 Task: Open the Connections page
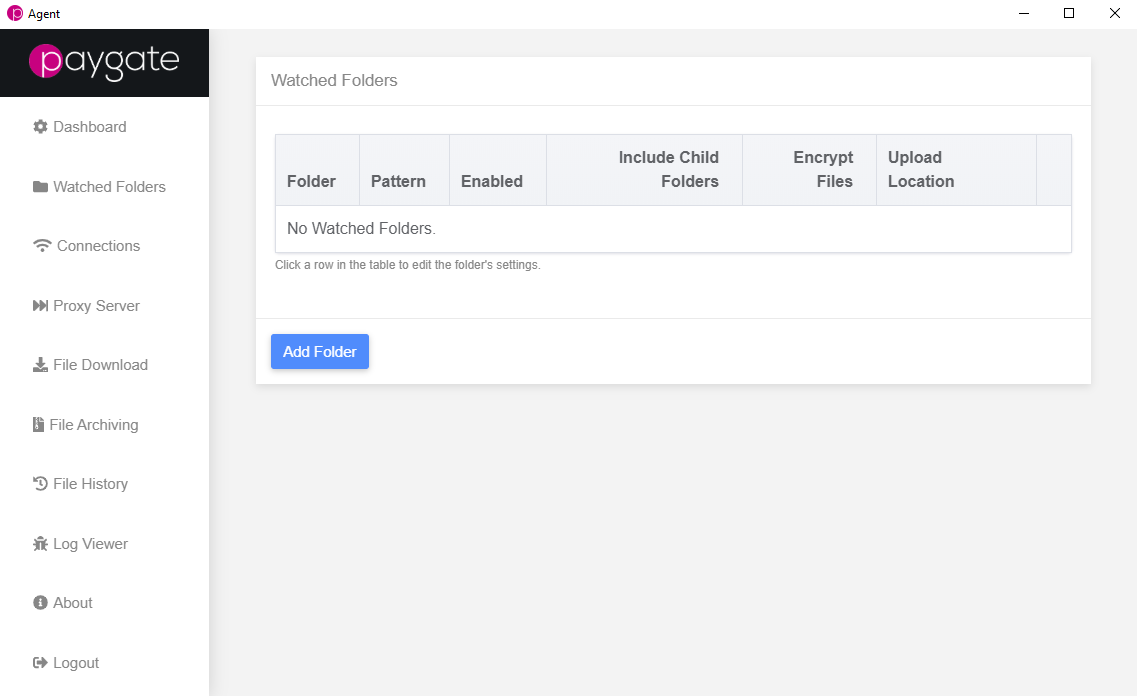click(86, 246)
